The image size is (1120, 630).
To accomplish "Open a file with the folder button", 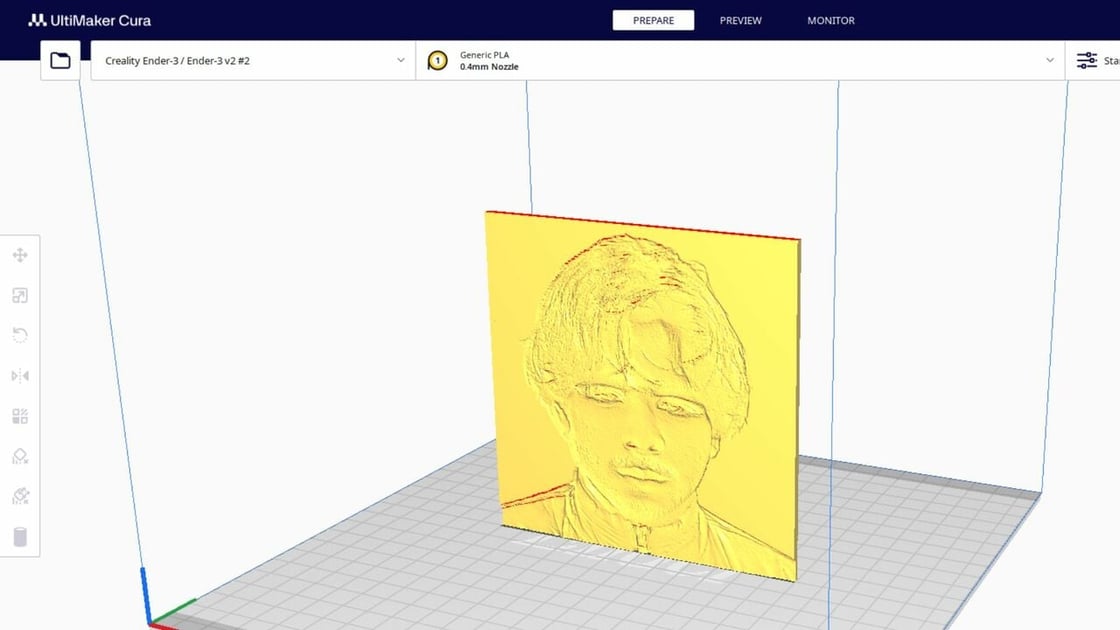I will tap(60, 60).
